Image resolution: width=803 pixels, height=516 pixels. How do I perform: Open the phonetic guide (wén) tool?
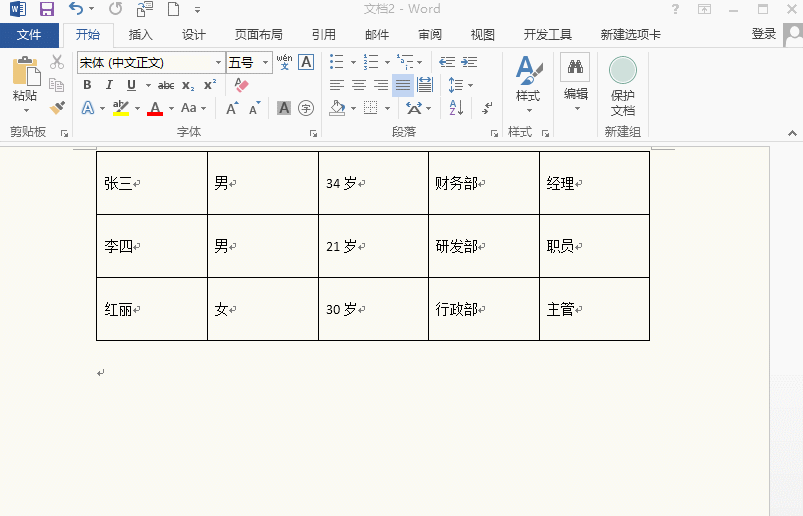pos(284,62)
